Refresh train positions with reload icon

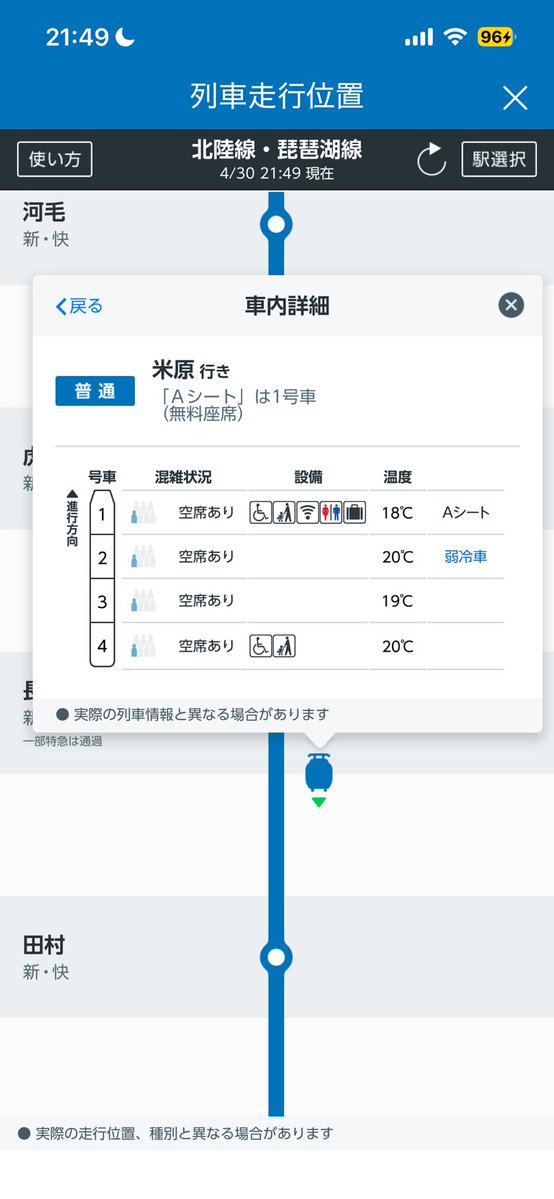point(432,160)
